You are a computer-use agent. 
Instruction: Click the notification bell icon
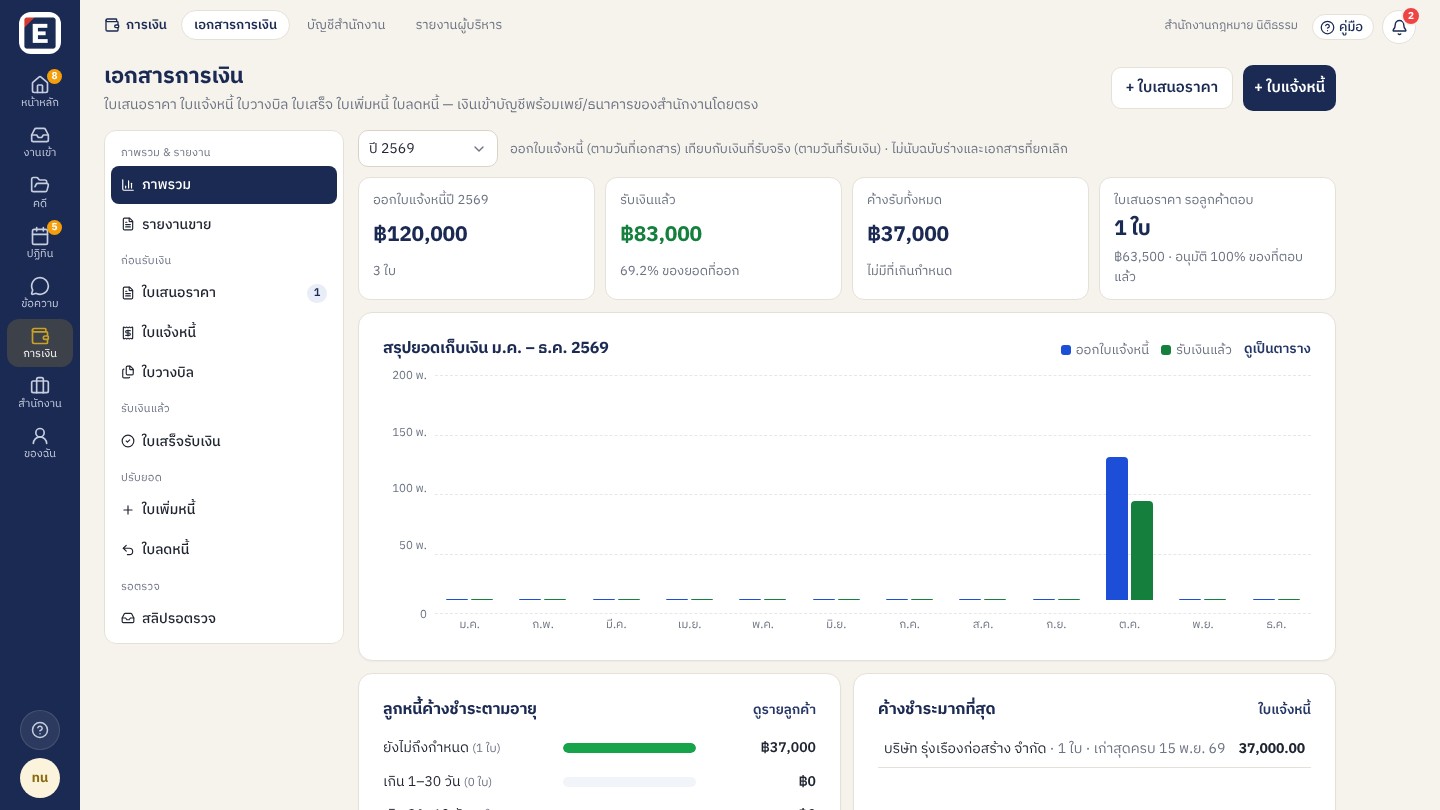pos(1399,27)
